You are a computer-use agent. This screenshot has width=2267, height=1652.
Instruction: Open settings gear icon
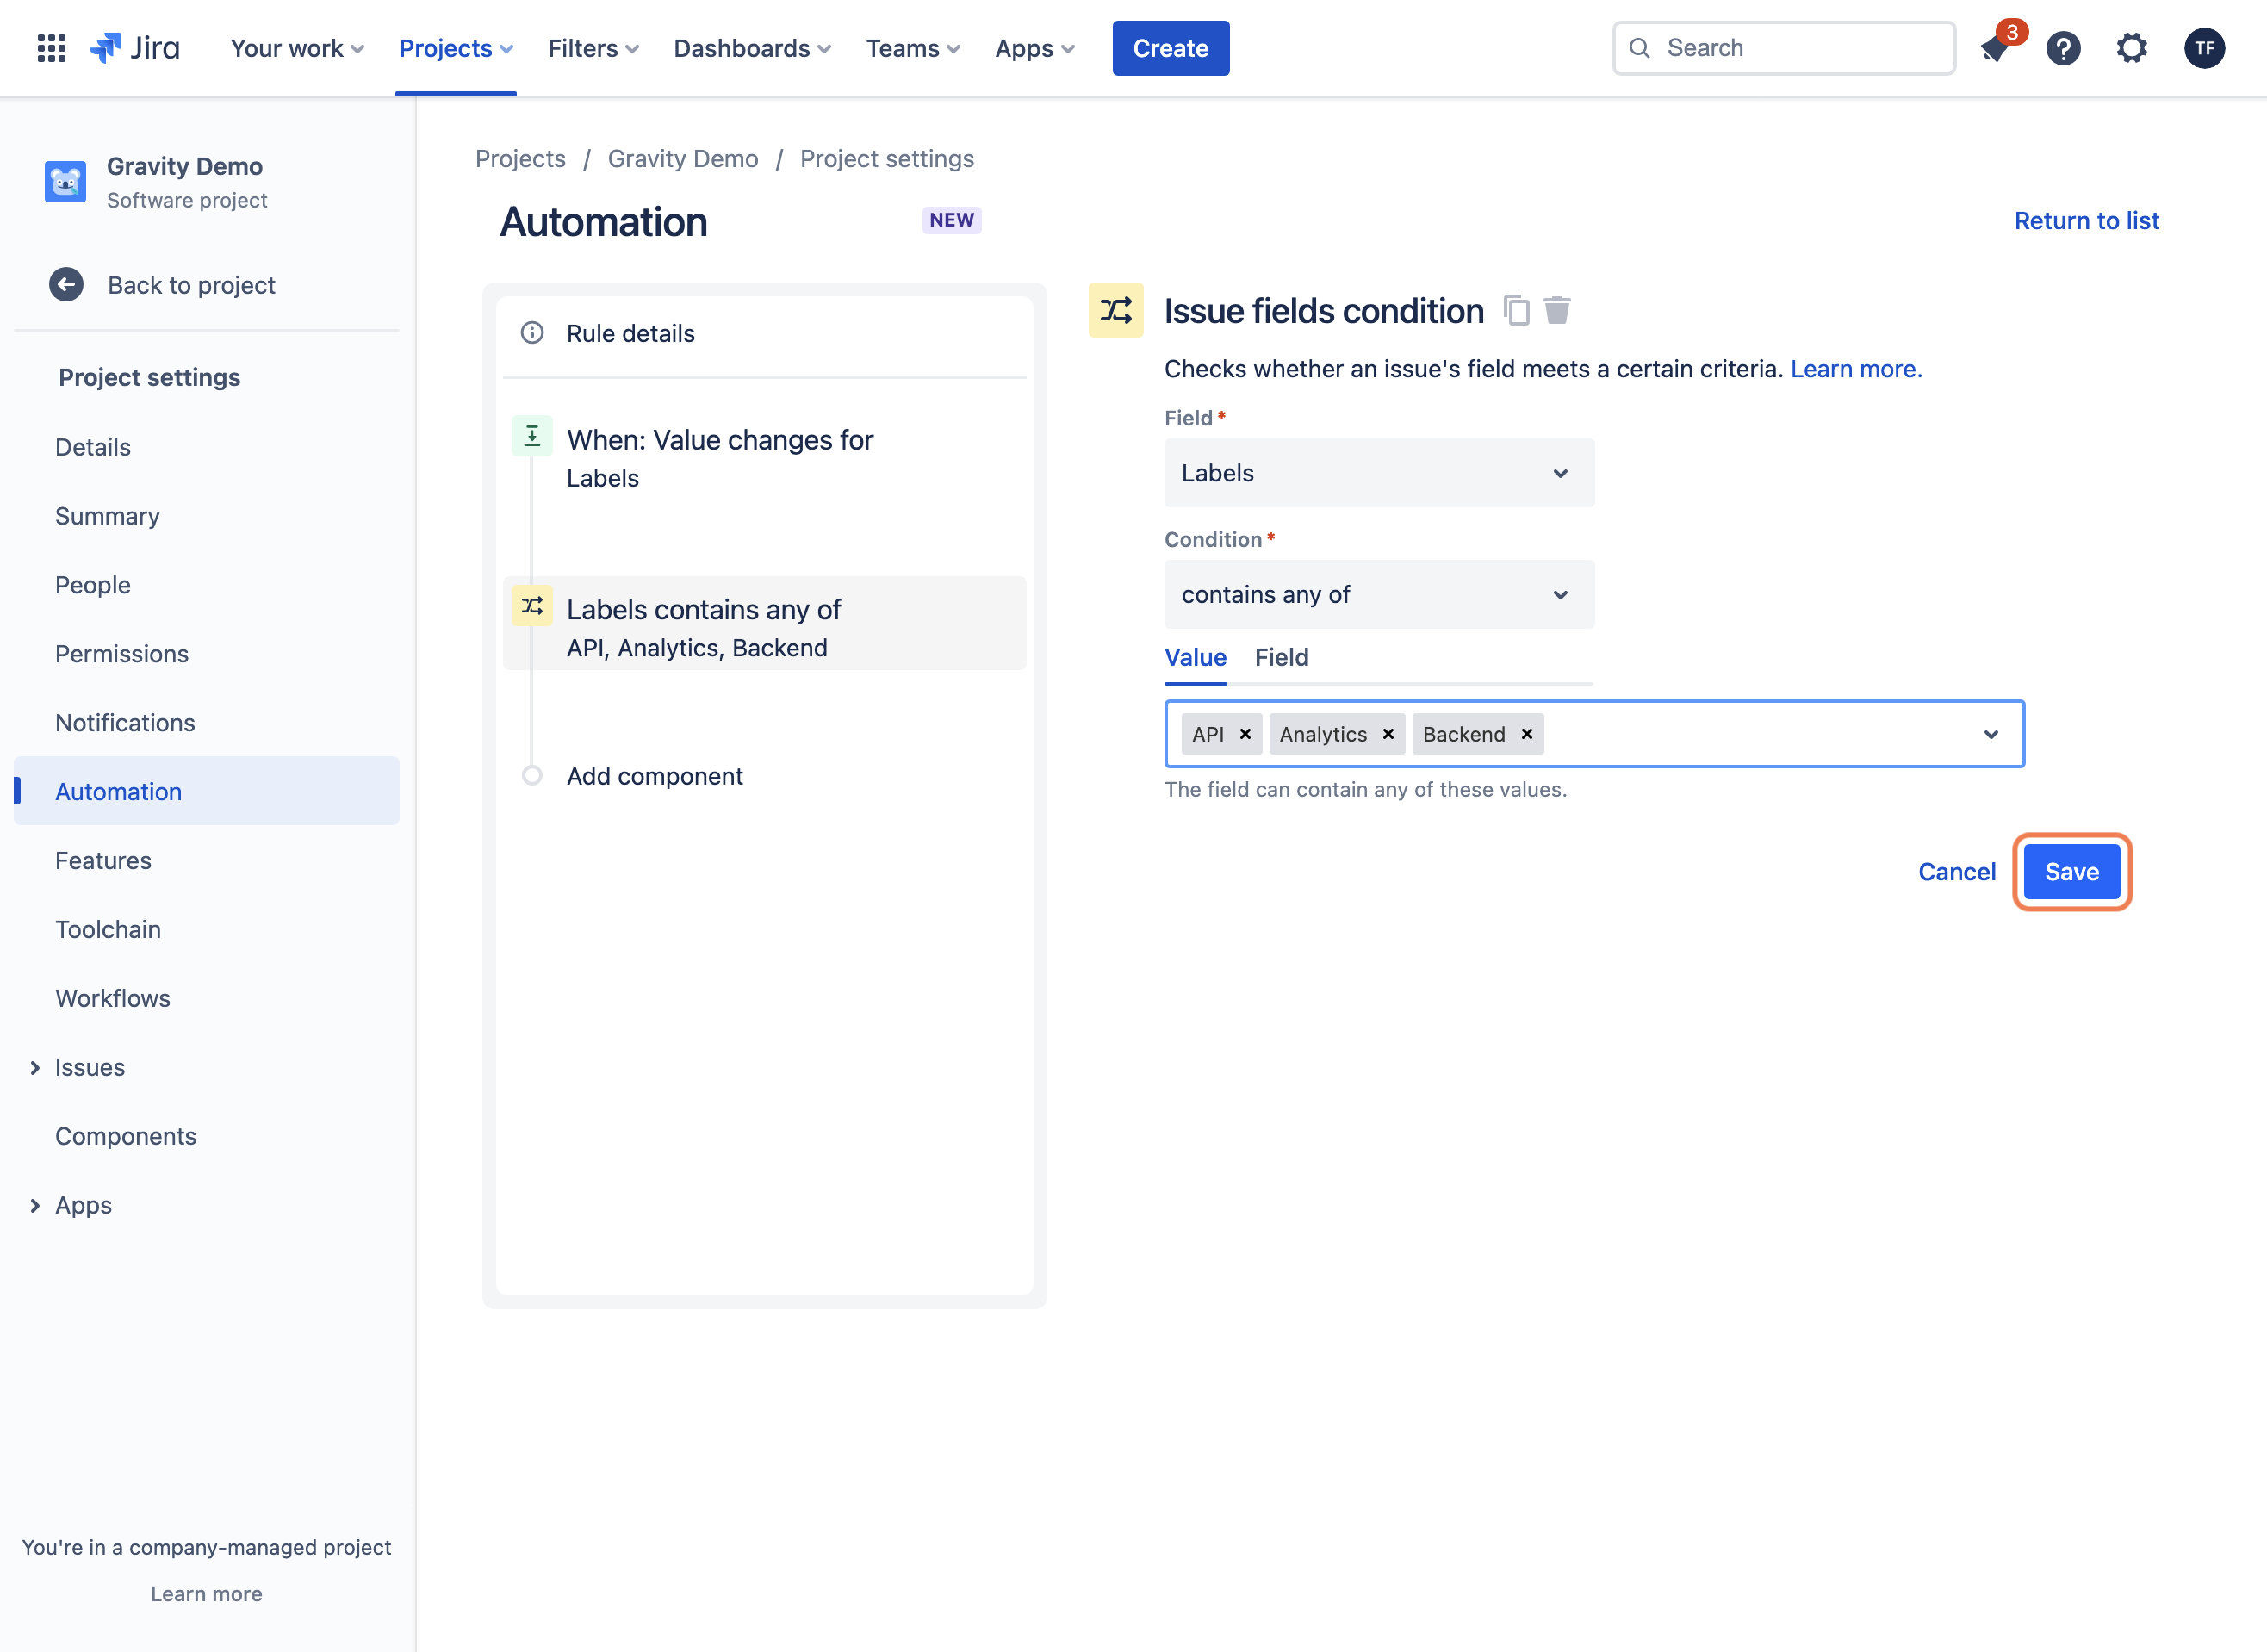coord(2132,48)
